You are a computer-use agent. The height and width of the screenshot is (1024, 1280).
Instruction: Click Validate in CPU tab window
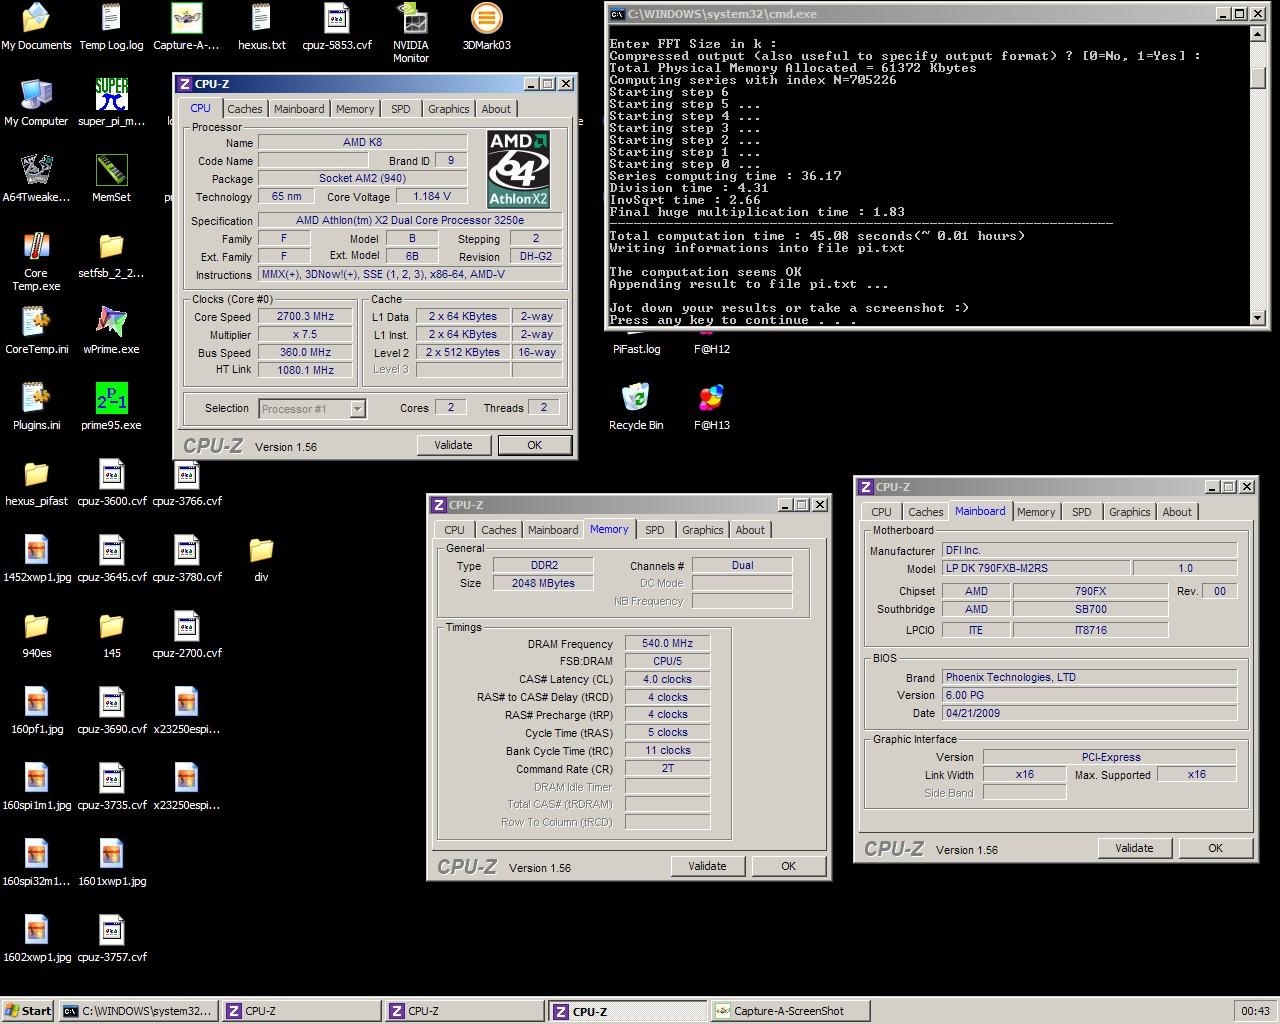[x=453, y=445]
